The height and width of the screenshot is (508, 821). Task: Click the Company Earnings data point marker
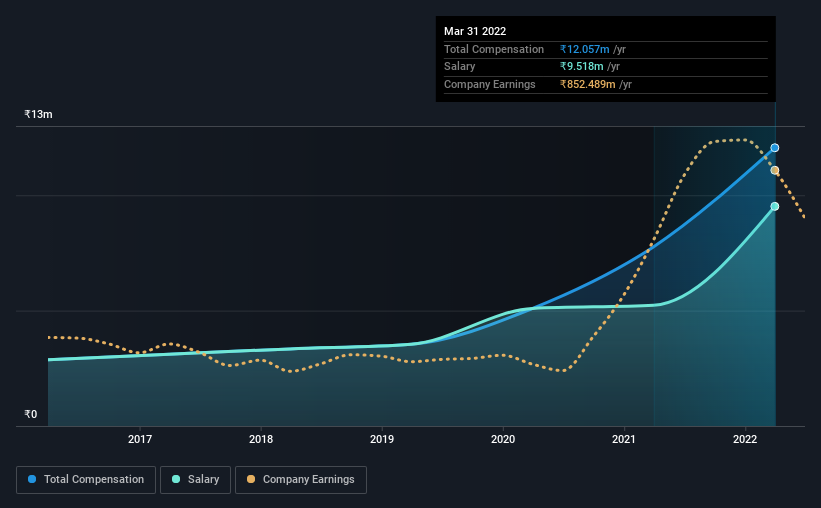[774, 170]
